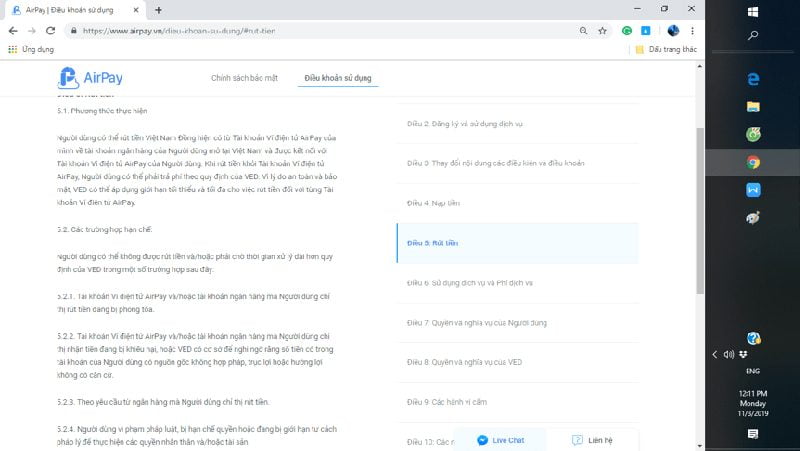800x451 pixels.
Task: Open the Live Chat button
Action: (x=501, y=440)
